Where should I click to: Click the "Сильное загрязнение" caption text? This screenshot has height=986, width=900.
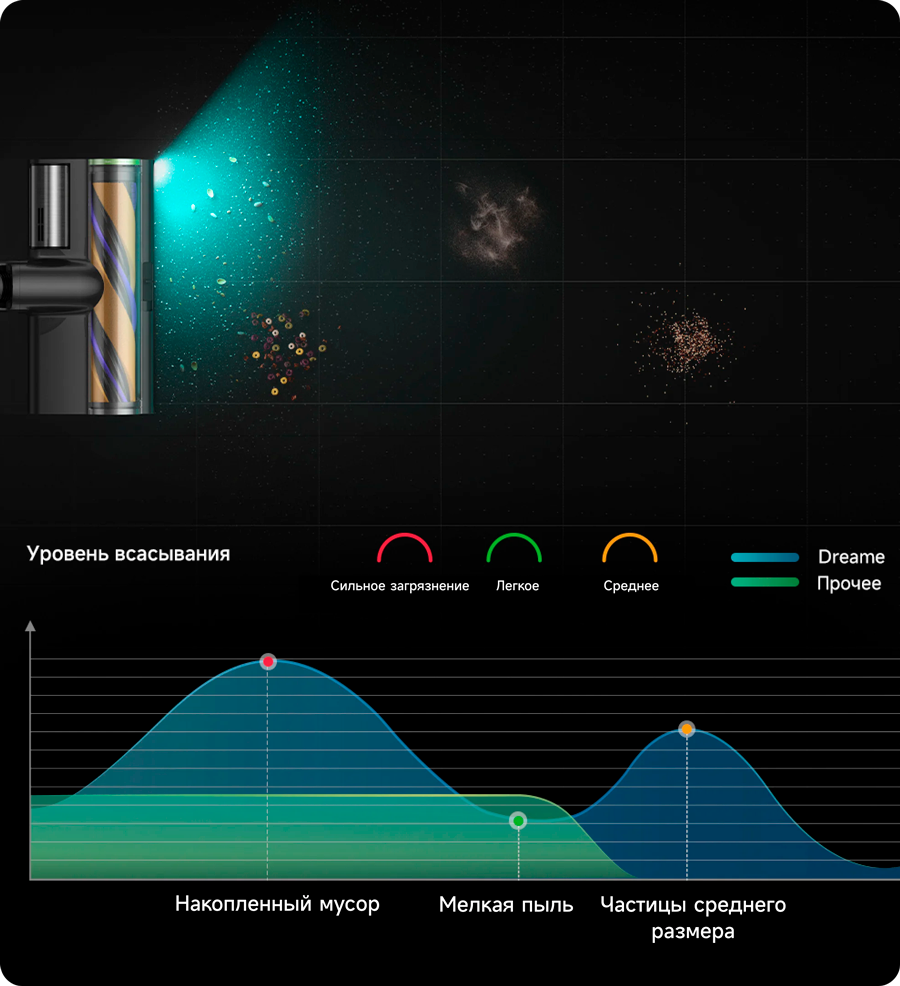coord(399,586)
